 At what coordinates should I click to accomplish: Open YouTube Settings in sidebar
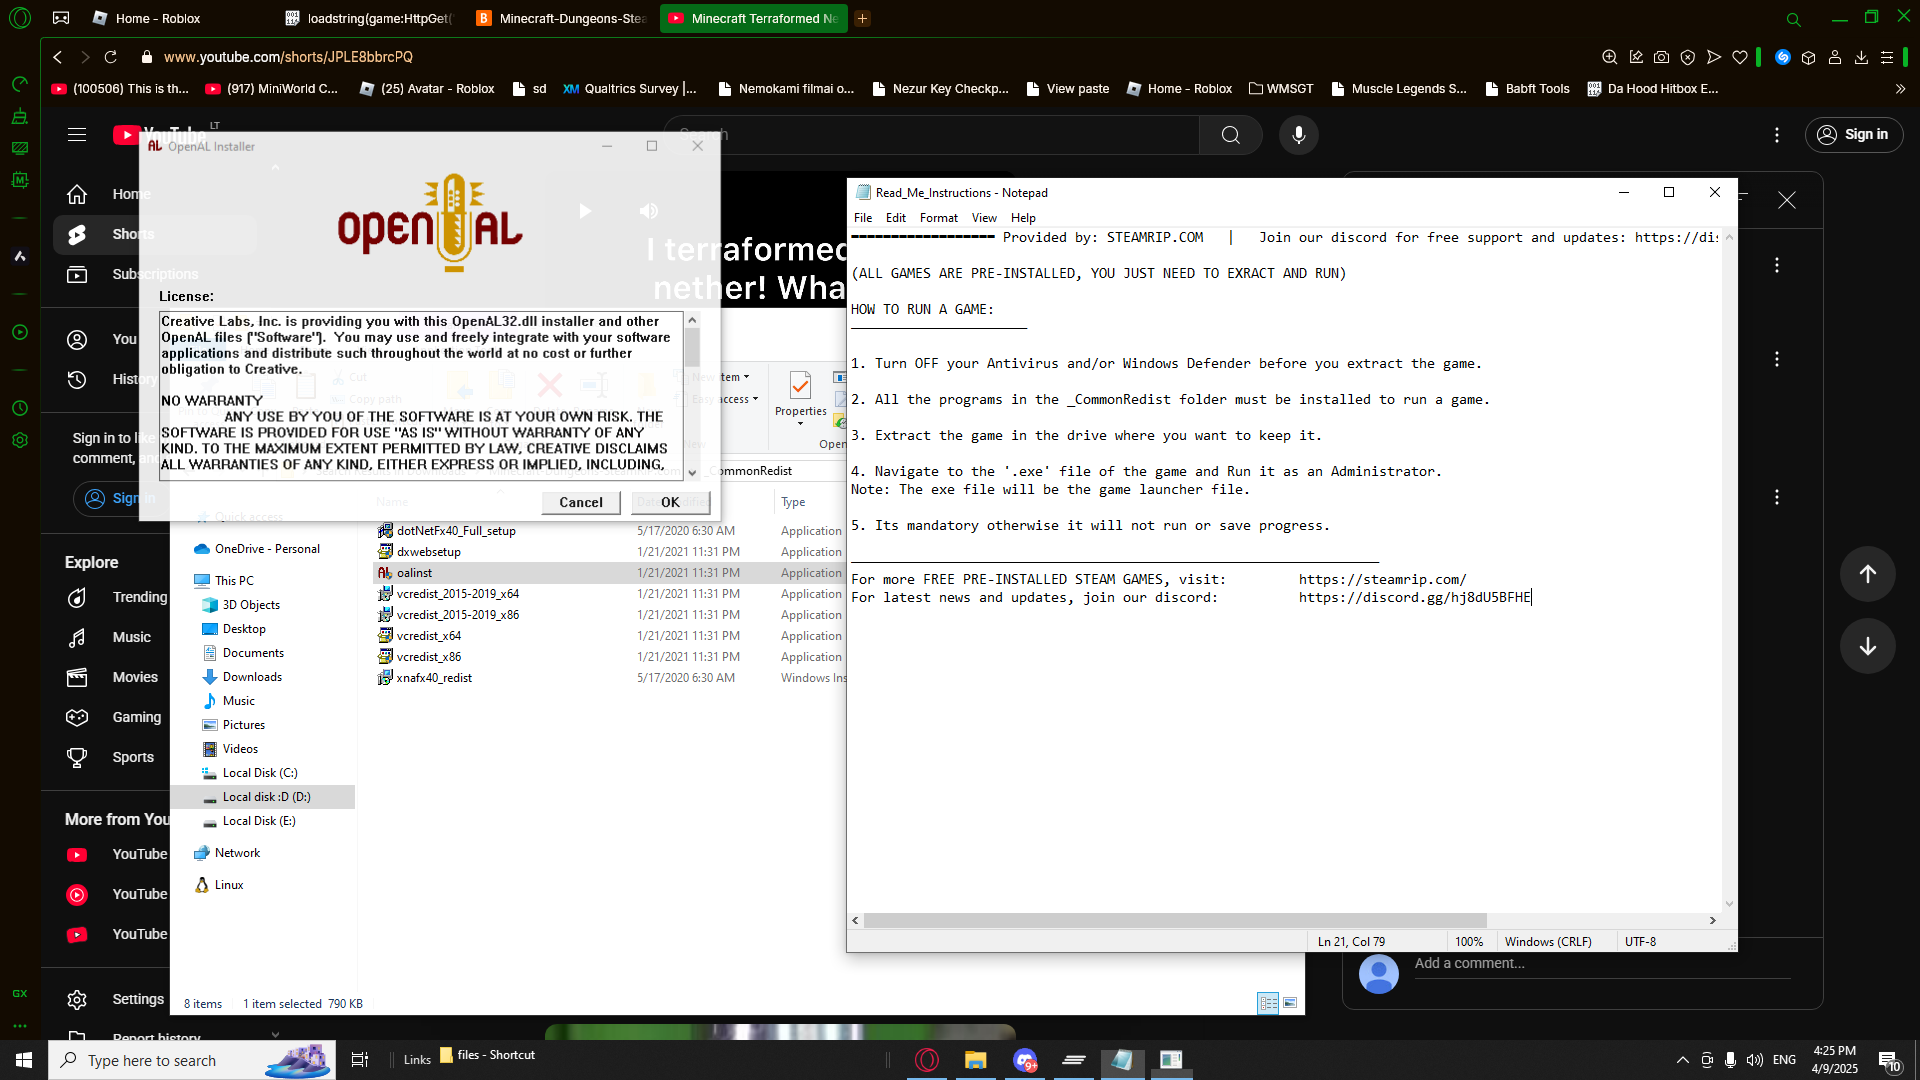tap(117, 999)
